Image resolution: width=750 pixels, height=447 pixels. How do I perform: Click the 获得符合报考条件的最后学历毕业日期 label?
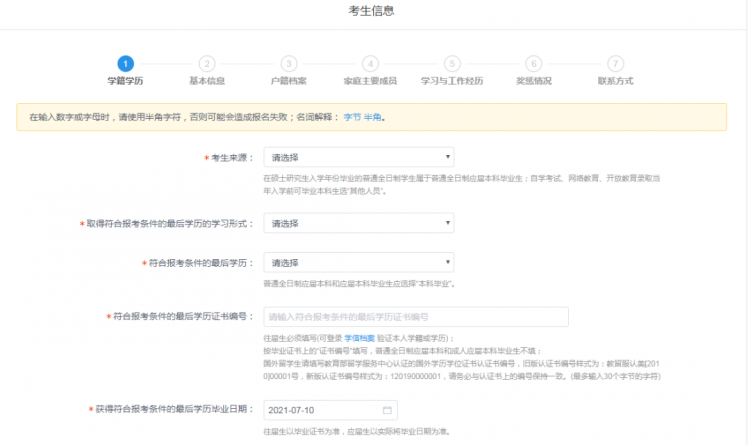171,409
